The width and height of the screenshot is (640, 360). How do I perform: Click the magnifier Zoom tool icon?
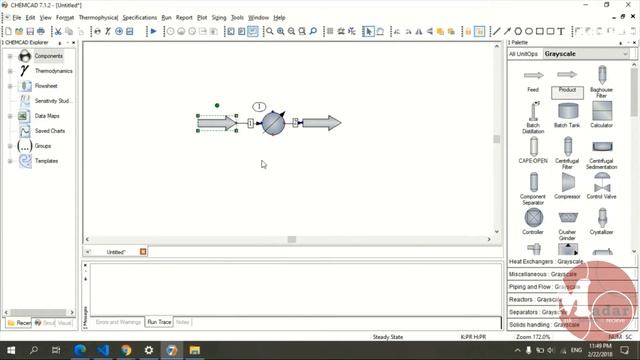tap(270, 31)
